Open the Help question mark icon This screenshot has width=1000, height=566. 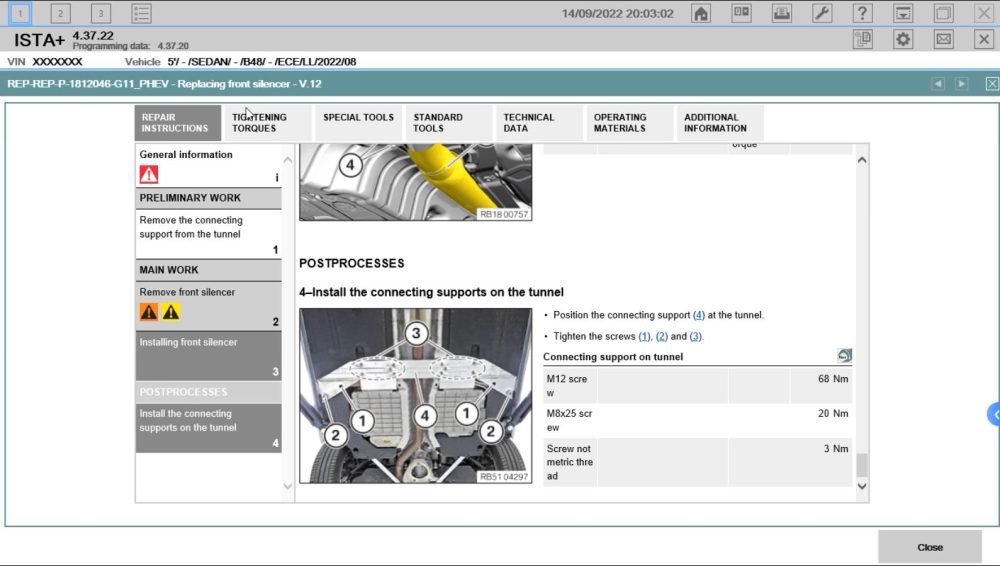click(x=862, y=13)
